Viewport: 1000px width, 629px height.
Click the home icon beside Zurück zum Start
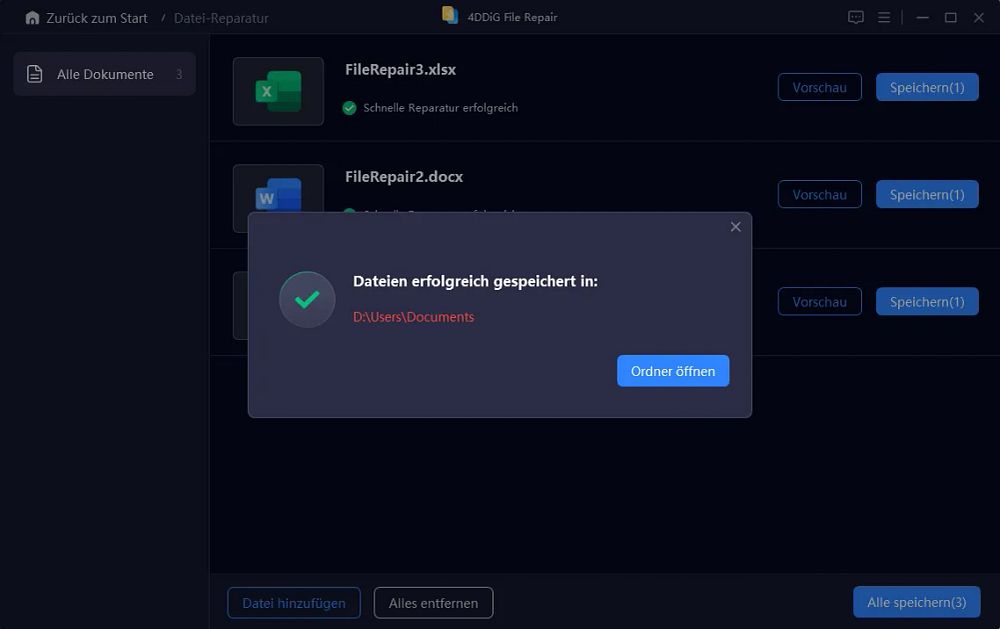click(32, 18)
